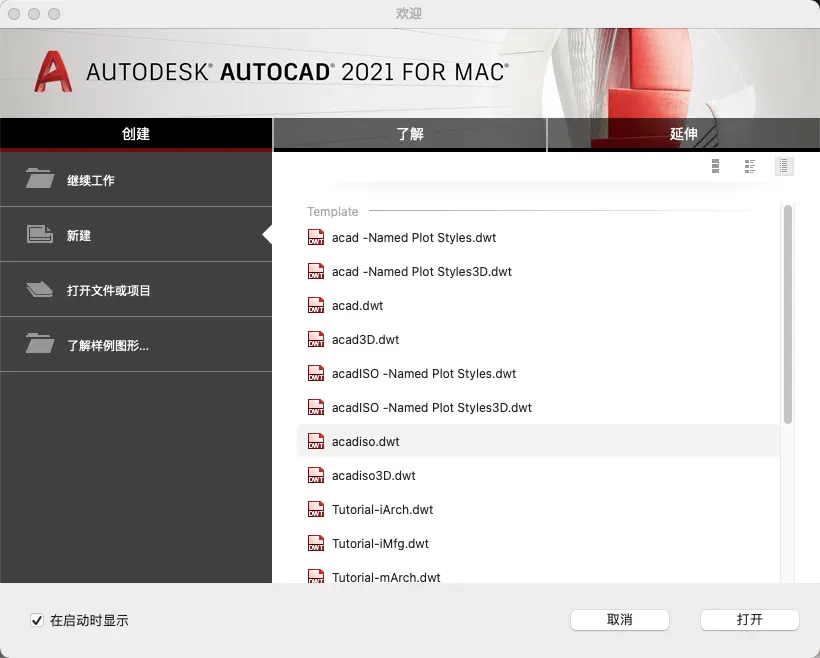Screen dimensions: 820x658
Task: Click the window close button
Action: pos(14,14)
